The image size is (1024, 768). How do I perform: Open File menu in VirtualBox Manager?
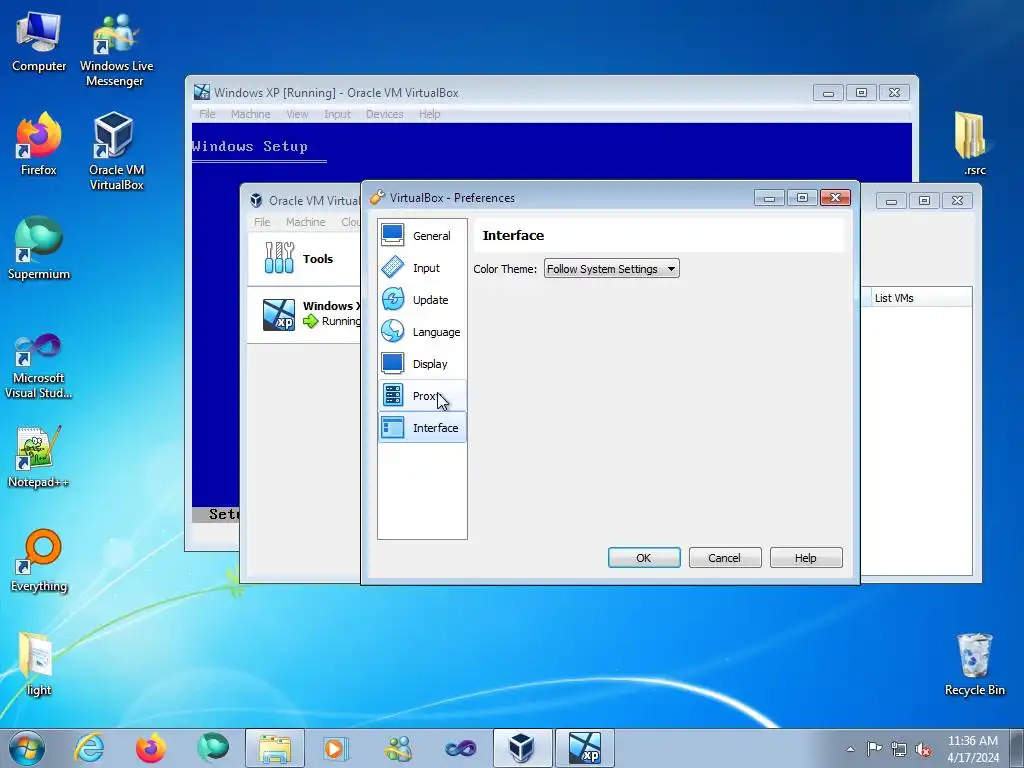(262, 222)
